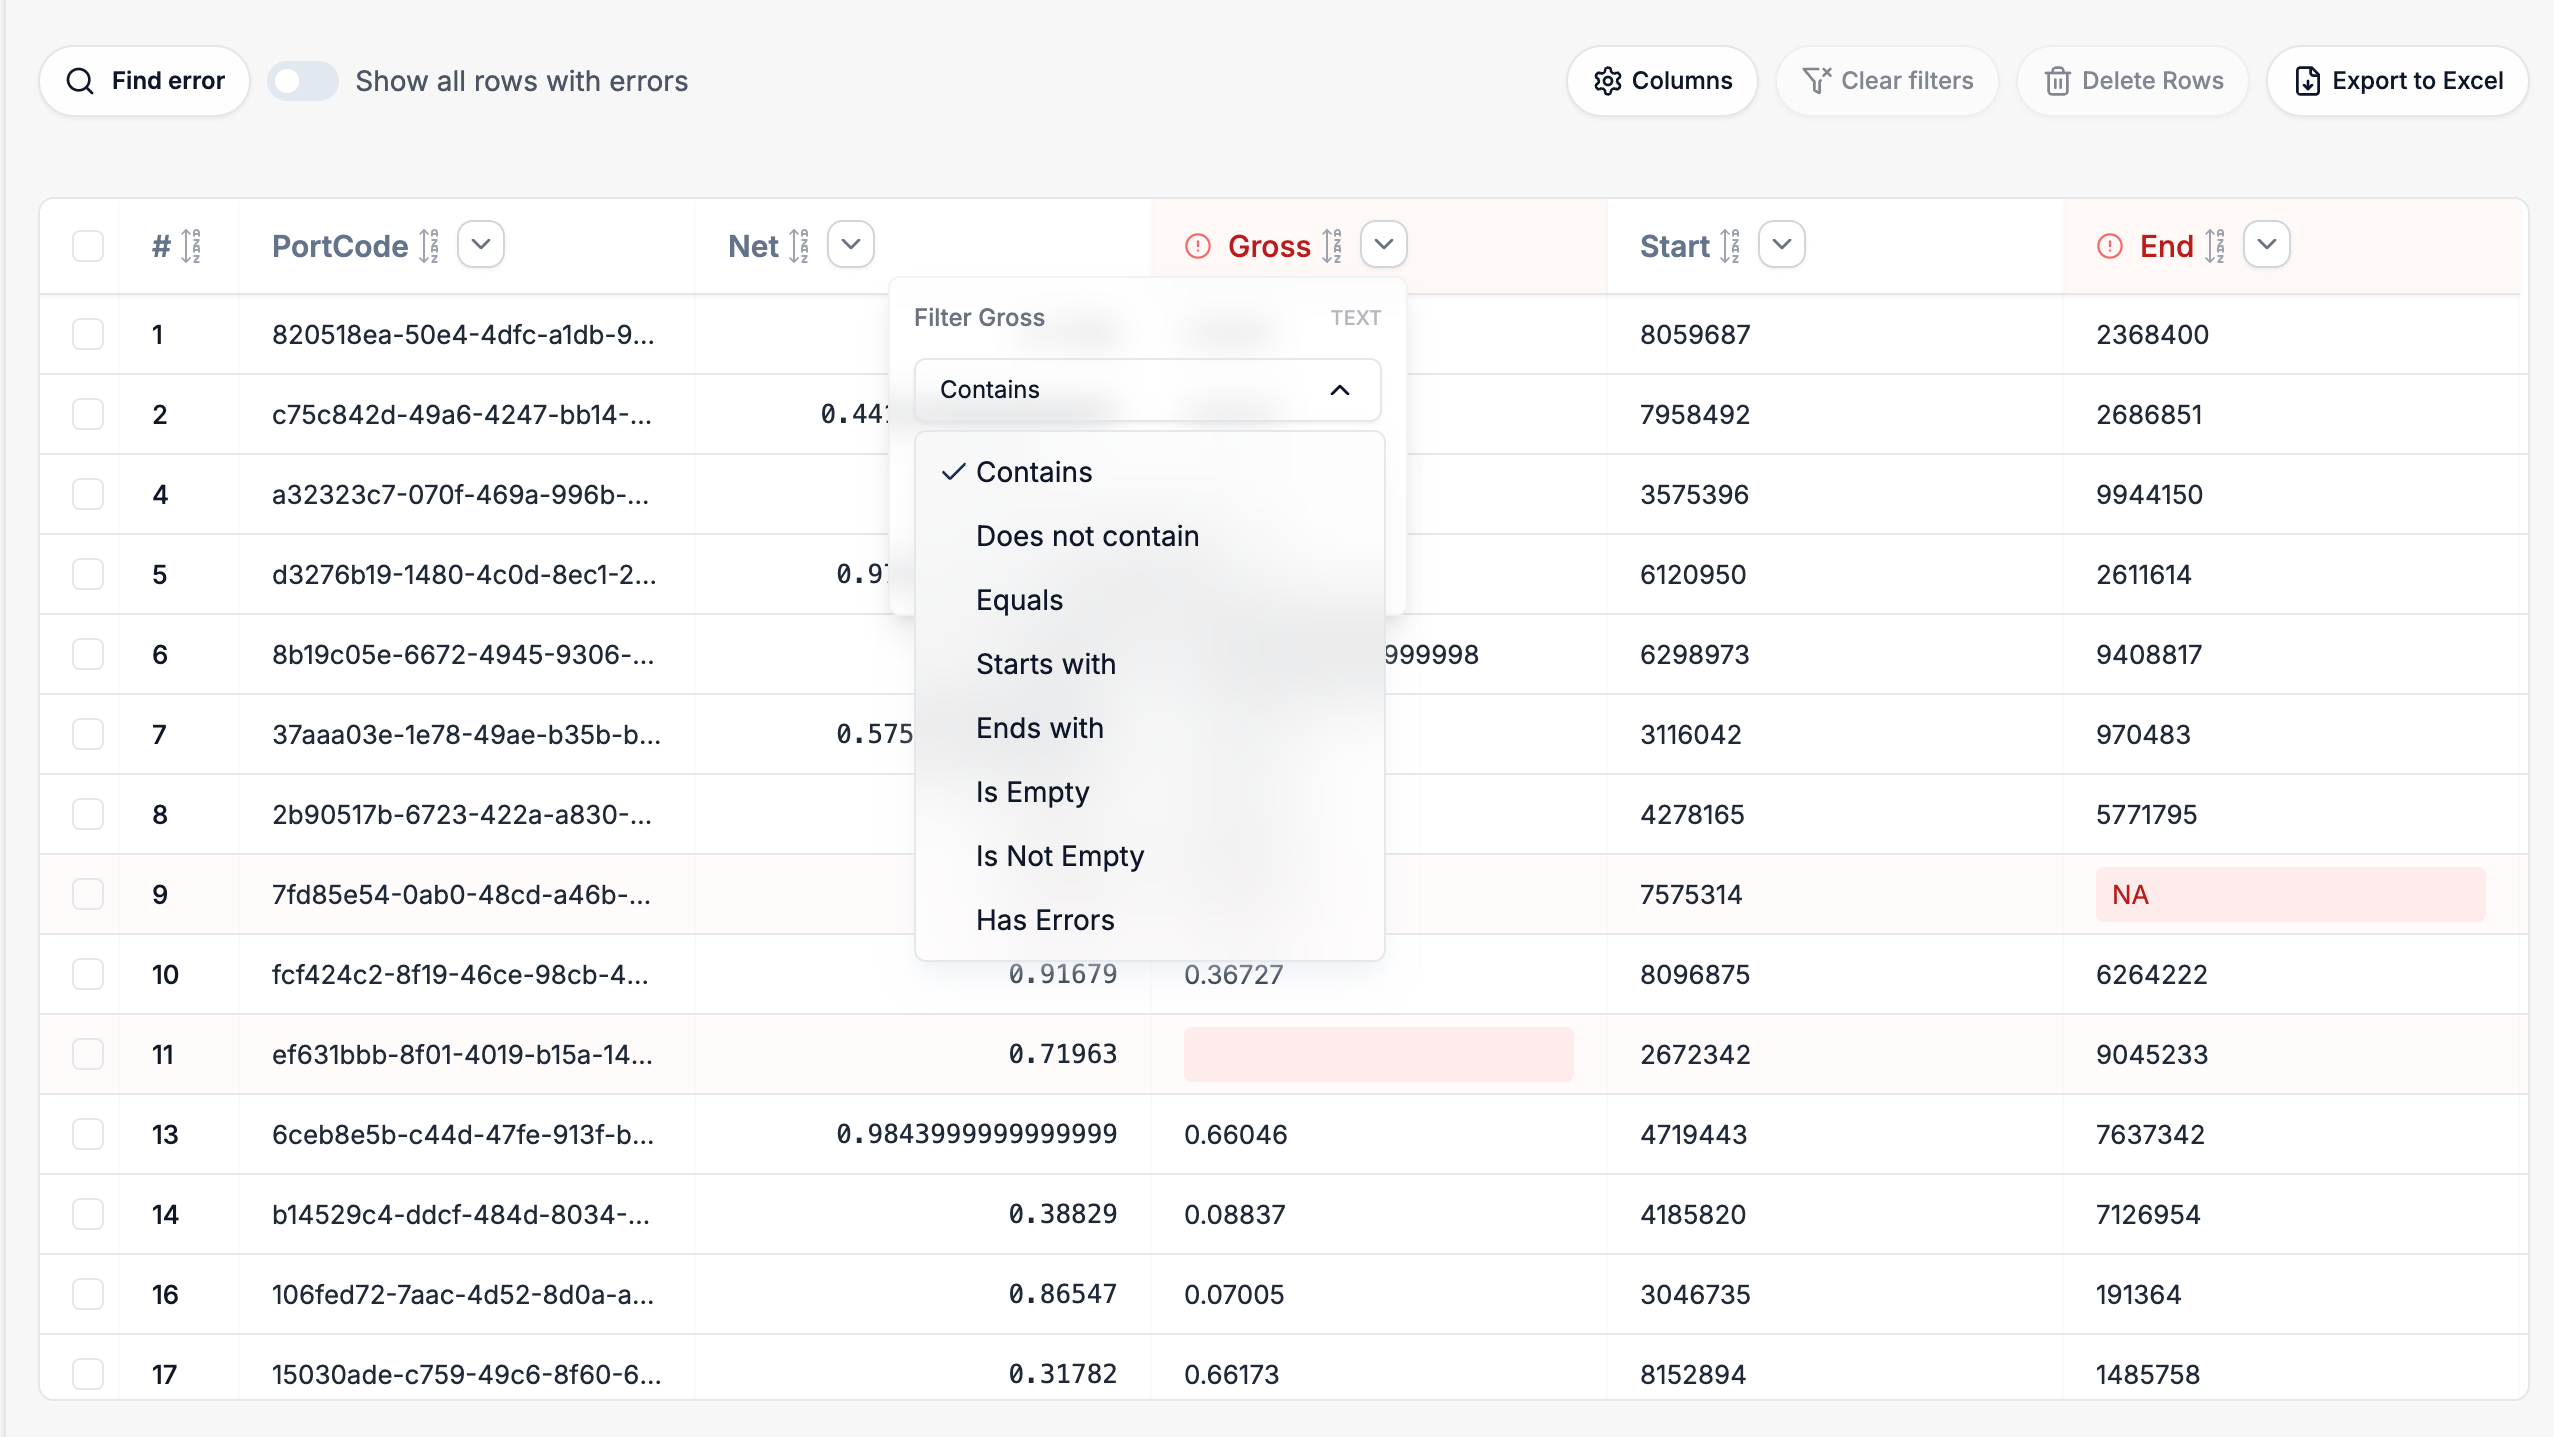This screenshot has height=1437, width=2554.
Task: Toggle Show all rows with errors switch
Action: click(303, 81)
